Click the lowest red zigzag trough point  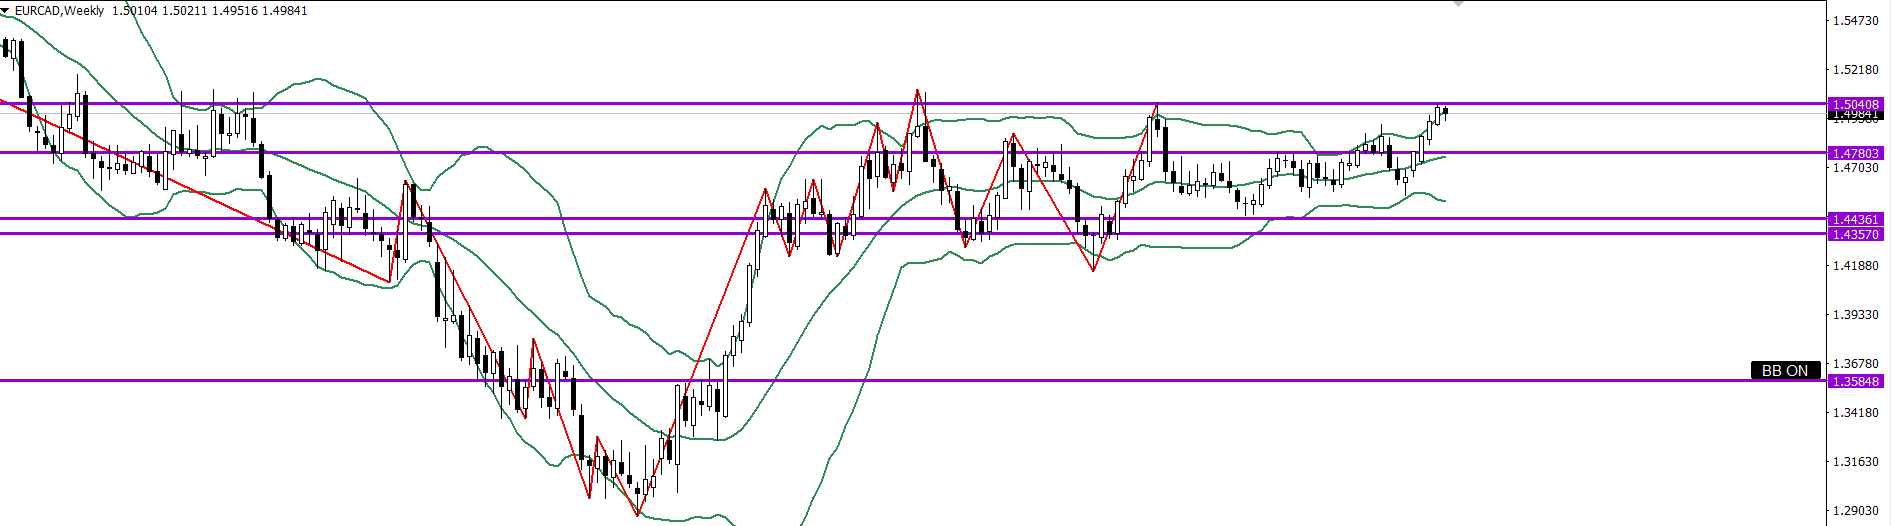(x=637, y=515)
